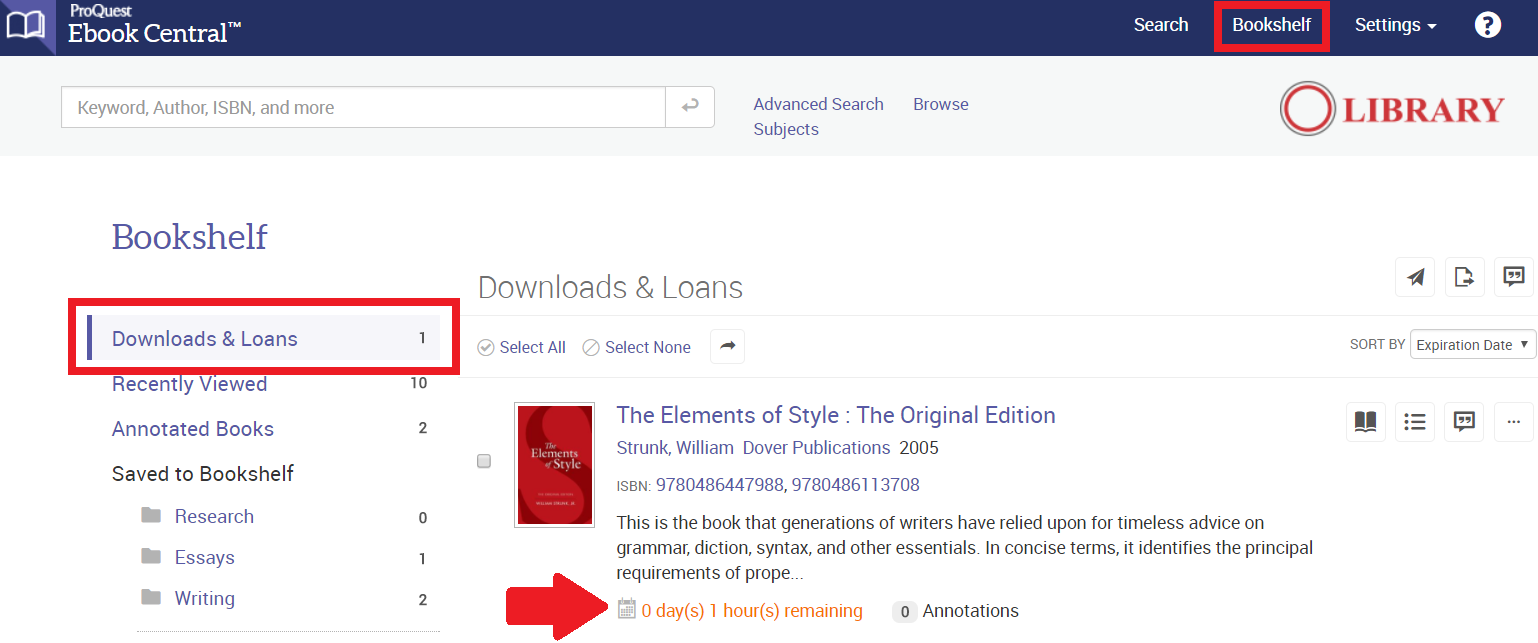Open the Sort By Expiration Date dropdown
The height and width of the screenshot is (643, 1538).
[x=1473, y=345]
